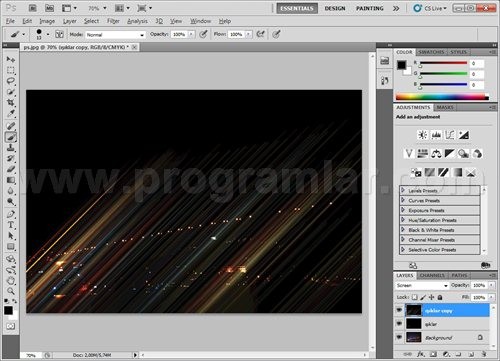Select the Path Selection tool
Image resolution: width=500 pixels, height=361 pixels.
tap(11, 236)
